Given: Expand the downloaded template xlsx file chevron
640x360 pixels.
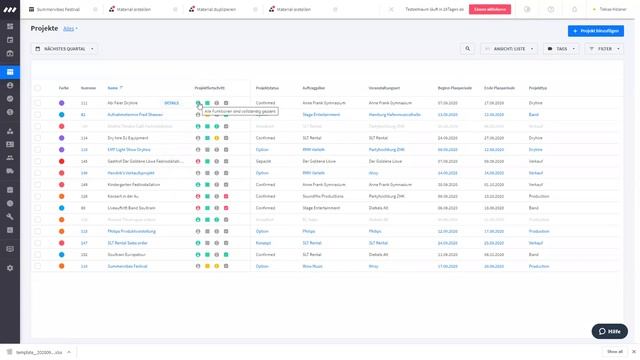Looking at the screenshot, I should pos(69,352).
